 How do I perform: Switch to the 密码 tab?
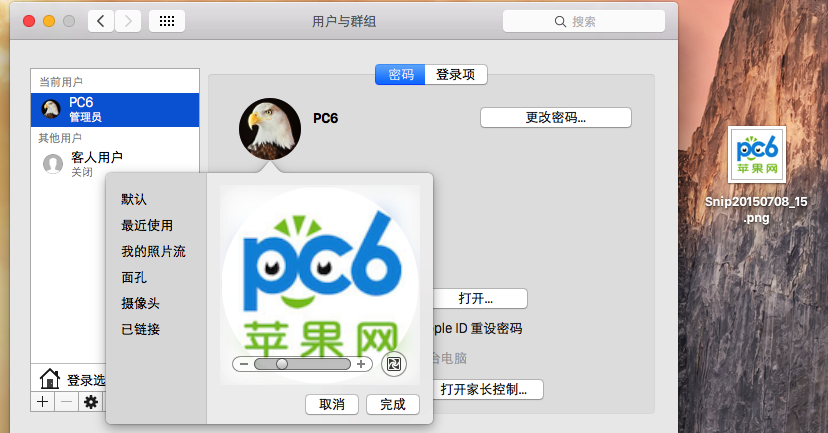point(400,74)
